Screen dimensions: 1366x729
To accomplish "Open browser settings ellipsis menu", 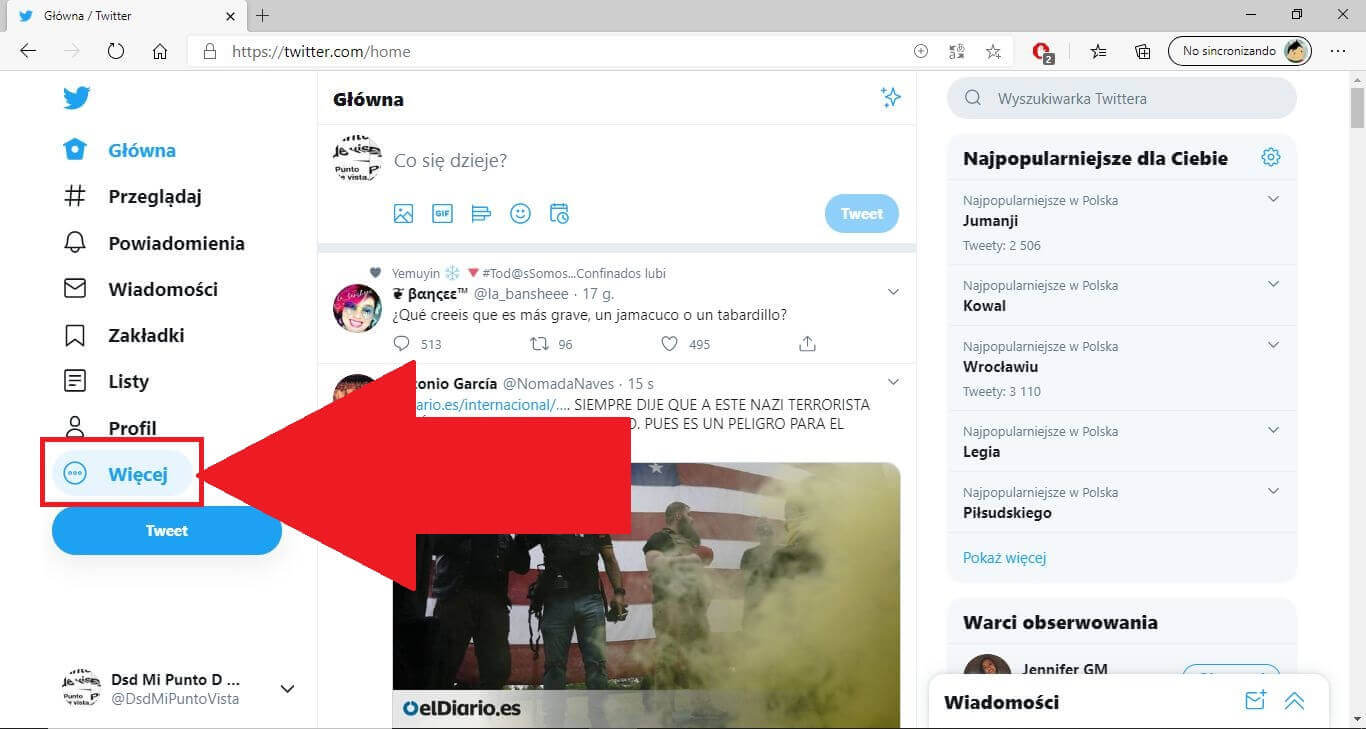I will pyautogui.click(x=1338, y=51).
